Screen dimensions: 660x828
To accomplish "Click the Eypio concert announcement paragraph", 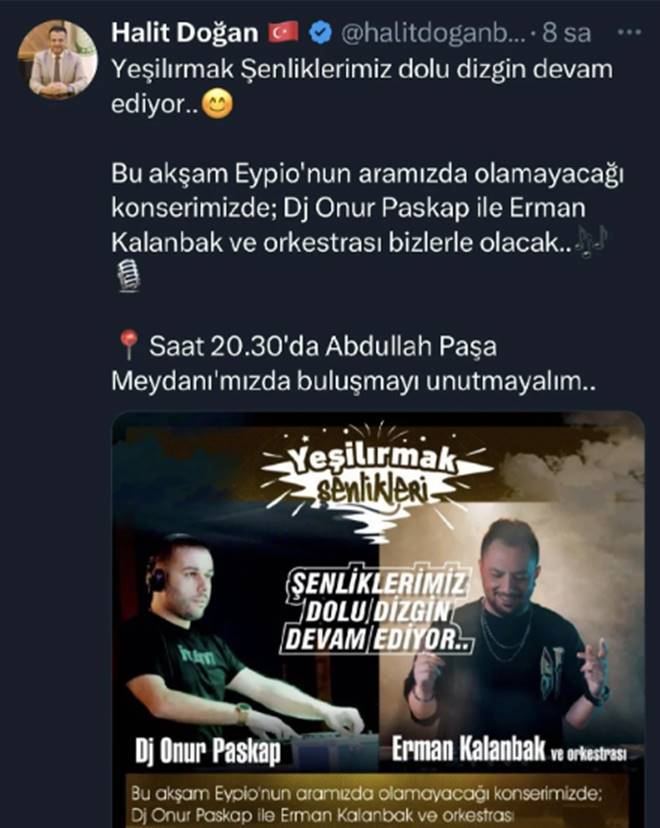I will [367, 208].
